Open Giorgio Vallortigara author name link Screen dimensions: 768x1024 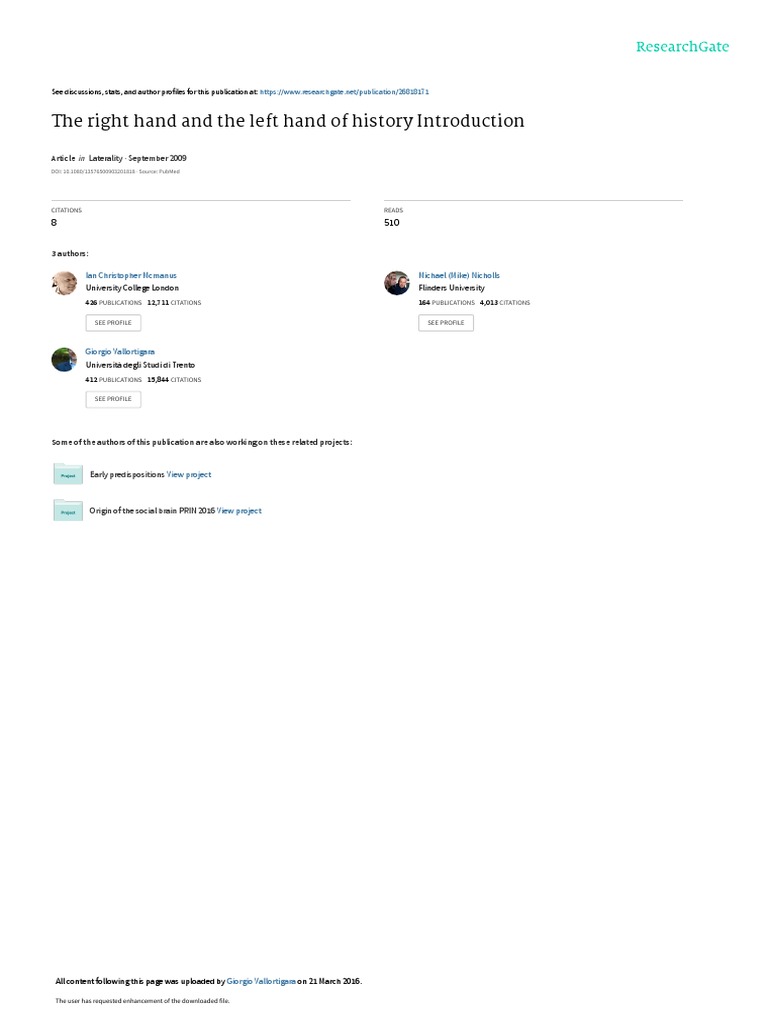[120, 351]
